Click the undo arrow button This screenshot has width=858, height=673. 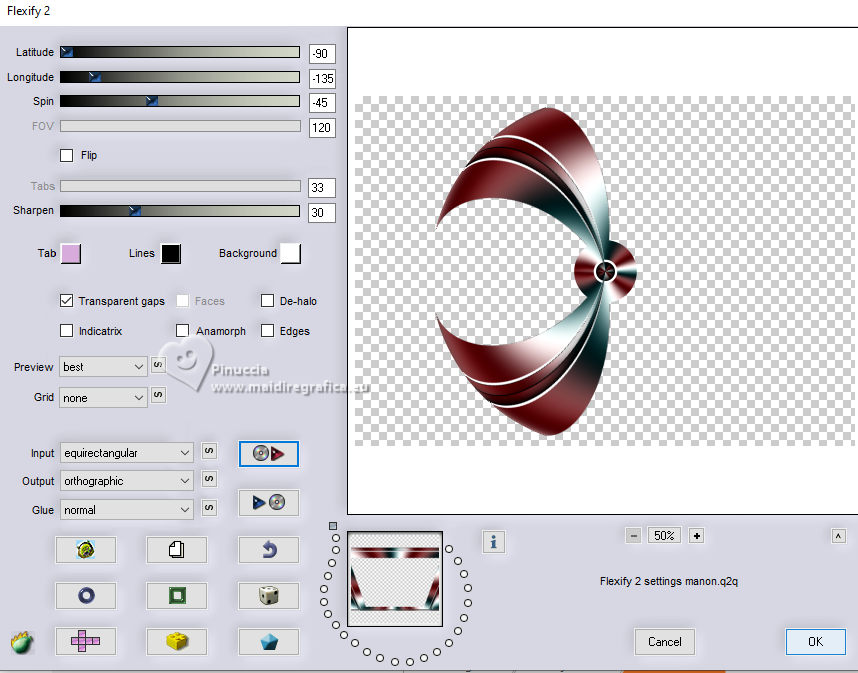coord(268,549)
